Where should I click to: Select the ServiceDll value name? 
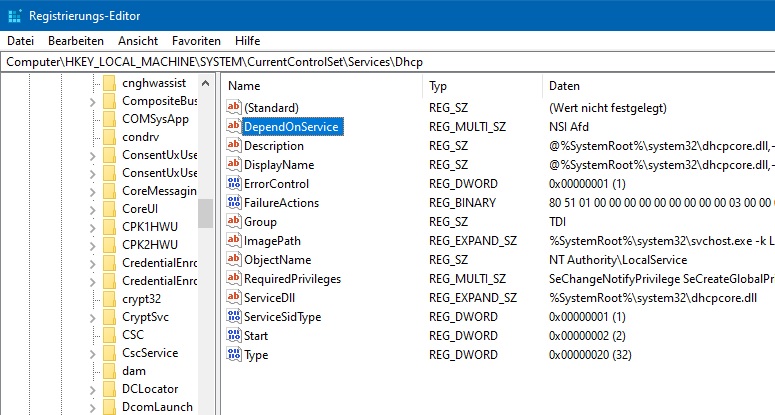pyautogui.click(x=269, y=297)
